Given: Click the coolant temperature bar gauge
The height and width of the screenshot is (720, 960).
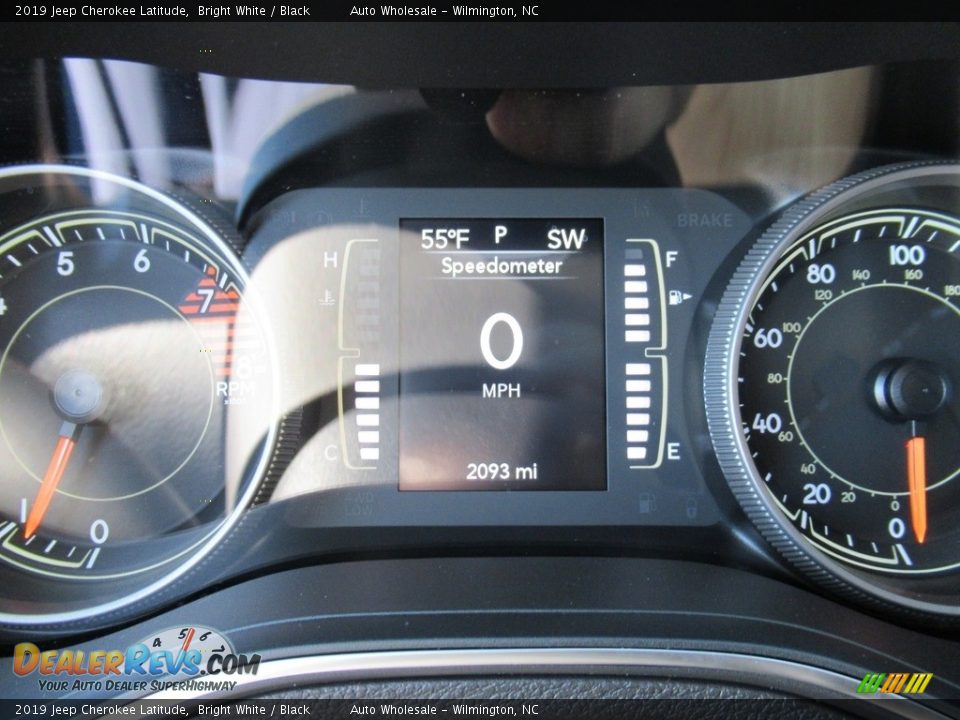Looking at the screenshot, I should (x=367, y=355).
